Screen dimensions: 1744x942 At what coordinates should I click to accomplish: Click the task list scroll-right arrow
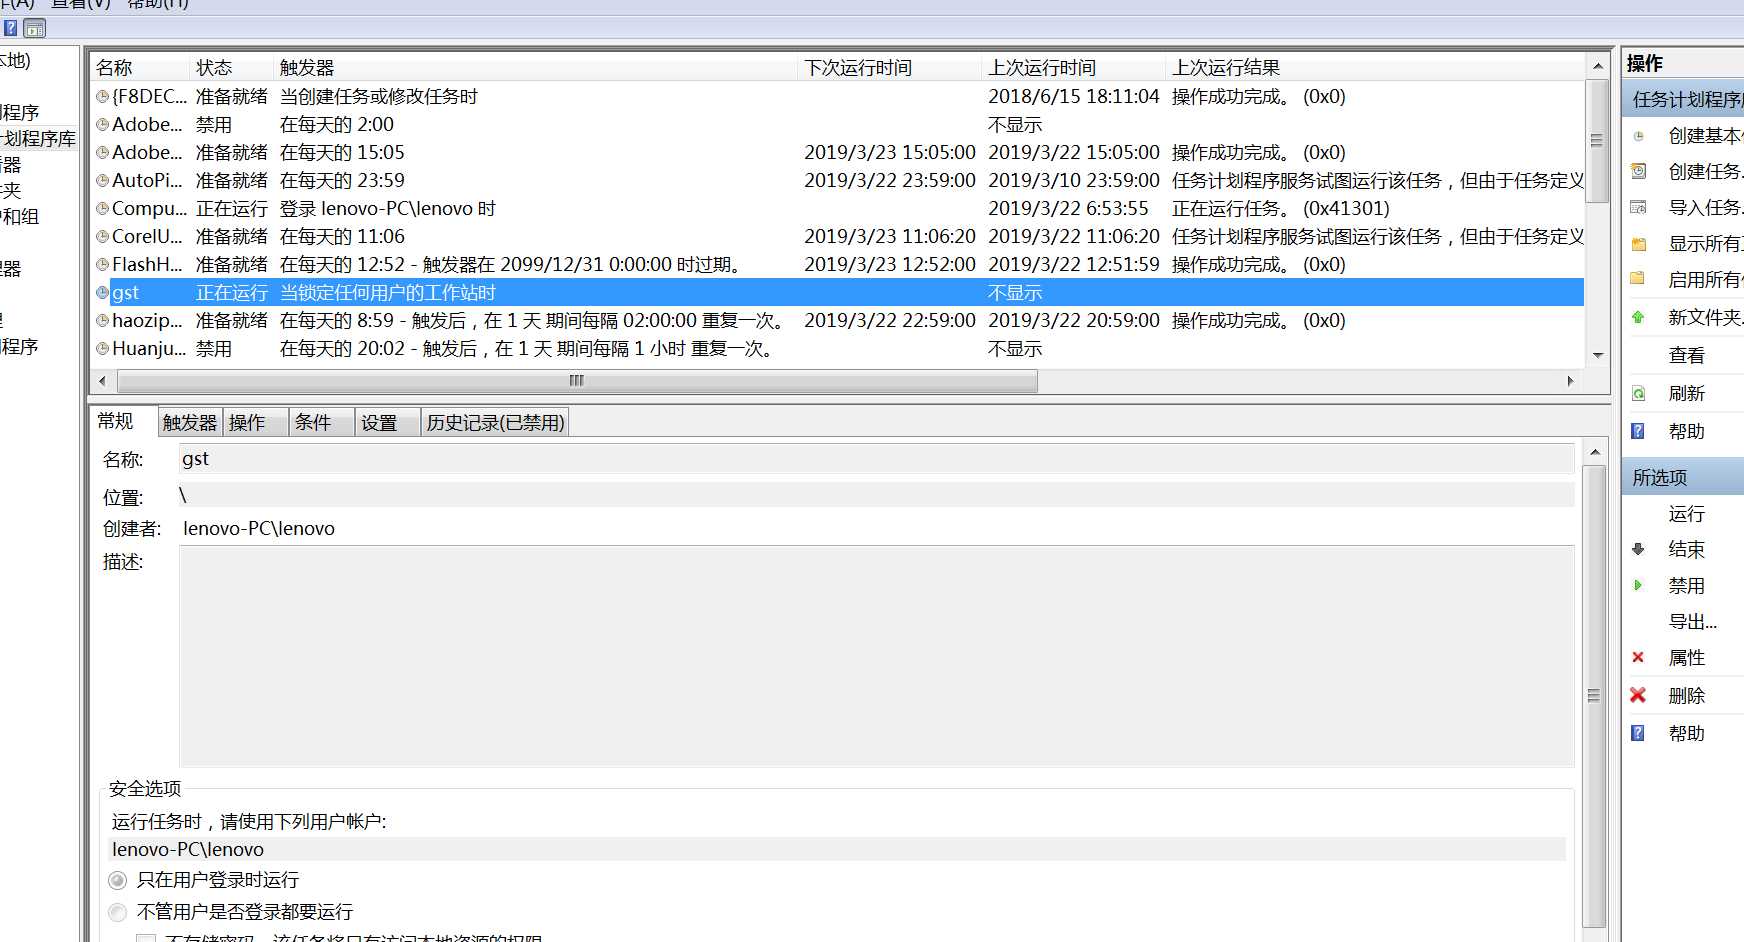1571,381
